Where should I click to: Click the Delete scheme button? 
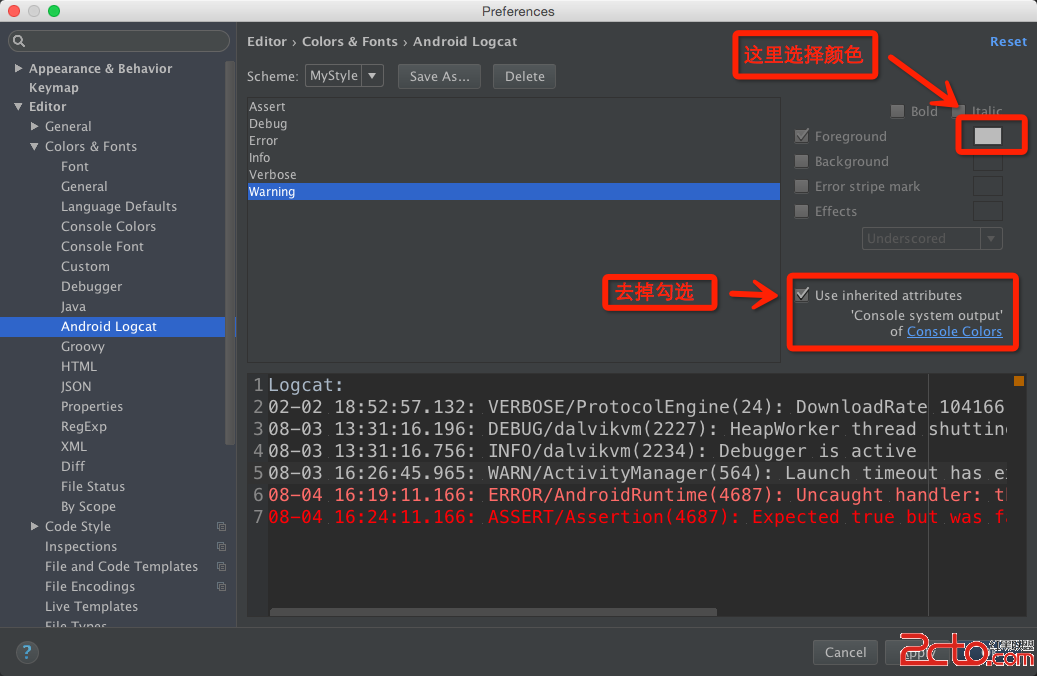tap(524, 76)
